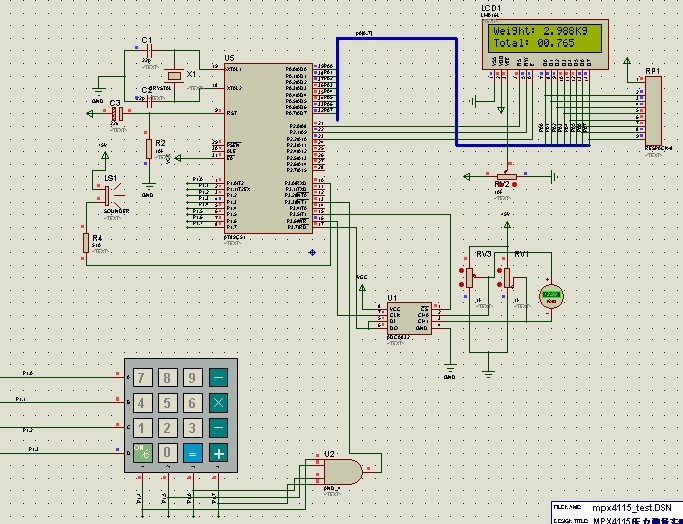This screenshot has height=524, width=683.
Task: Click the lower red adjust dot of RV1
Action: [500, 284]
